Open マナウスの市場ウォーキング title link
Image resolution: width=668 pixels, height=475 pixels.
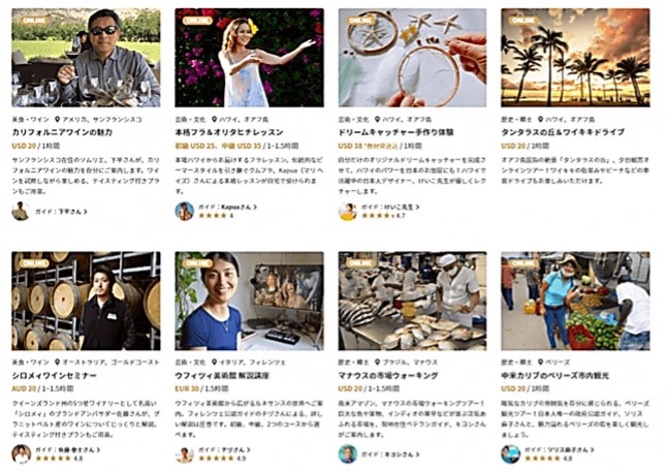pos(388,376)
